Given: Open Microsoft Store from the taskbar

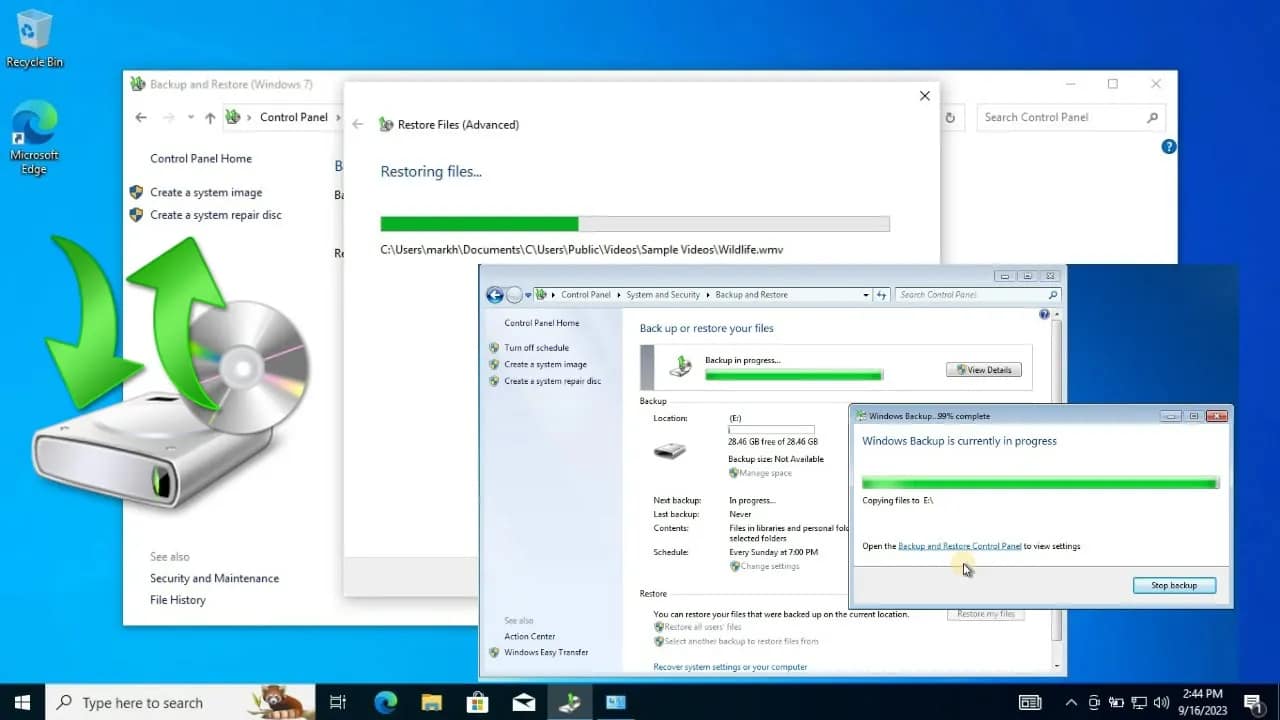Looking at the screenshot, I should [x=478, y=702].
